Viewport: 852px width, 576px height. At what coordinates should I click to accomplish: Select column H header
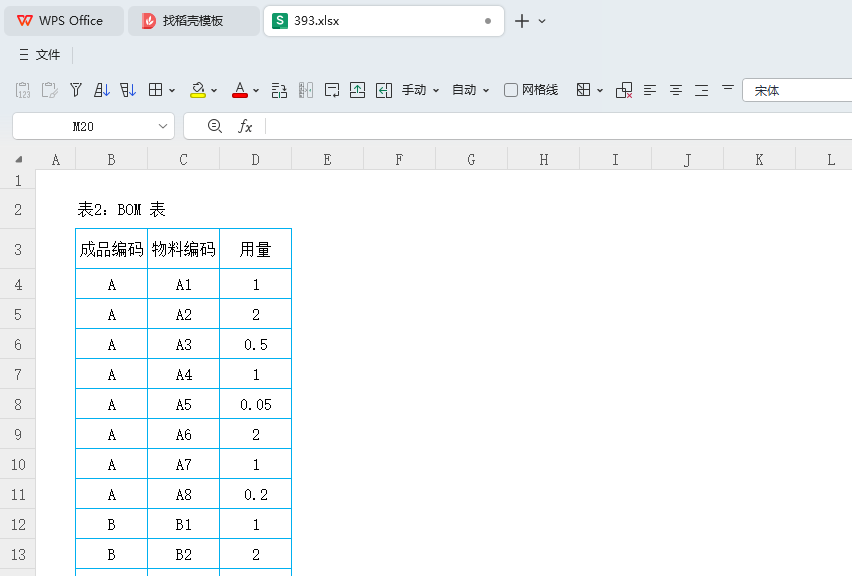(x=543, y=159)
